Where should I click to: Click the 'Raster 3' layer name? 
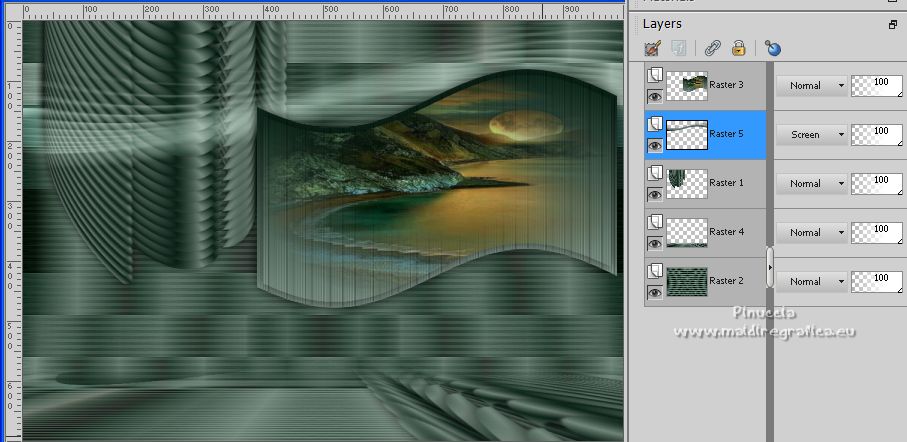727,85
